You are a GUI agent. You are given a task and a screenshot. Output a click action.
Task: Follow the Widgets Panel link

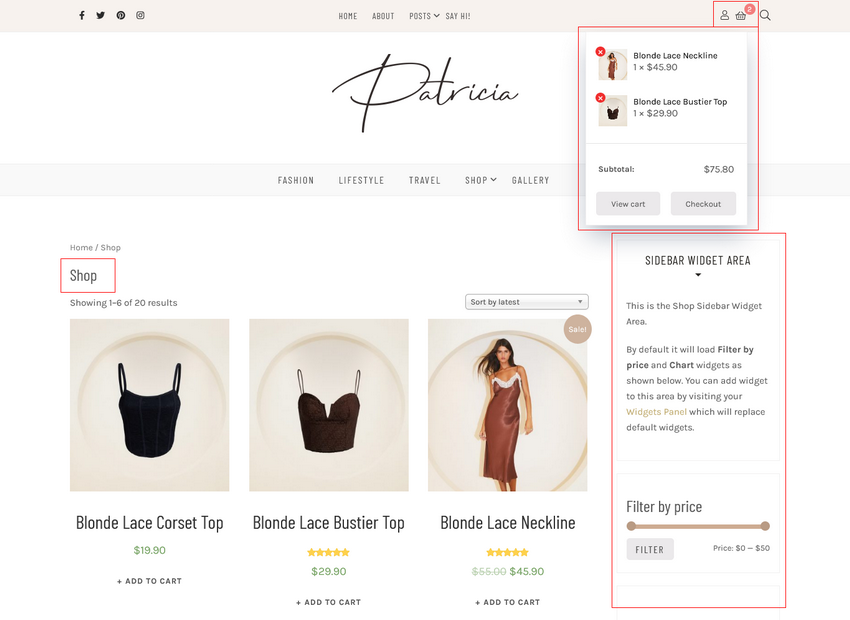pos(656,412)
